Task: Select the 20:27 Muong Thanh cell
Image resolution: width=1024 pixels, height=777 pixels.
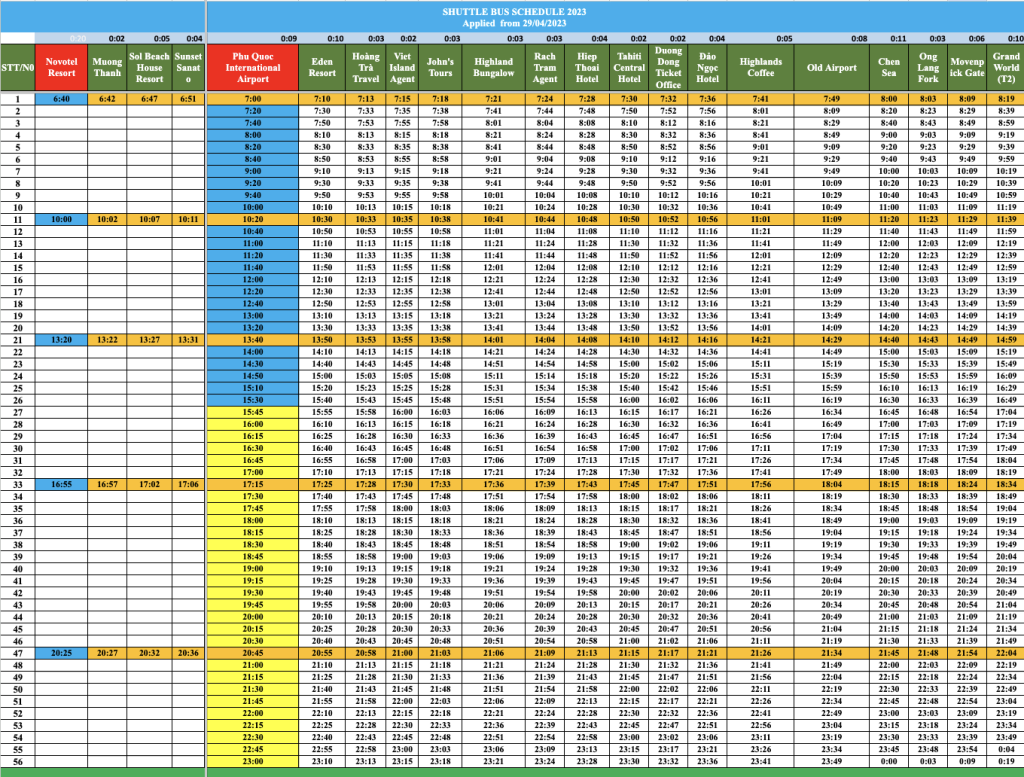Action: coord(107,653)
